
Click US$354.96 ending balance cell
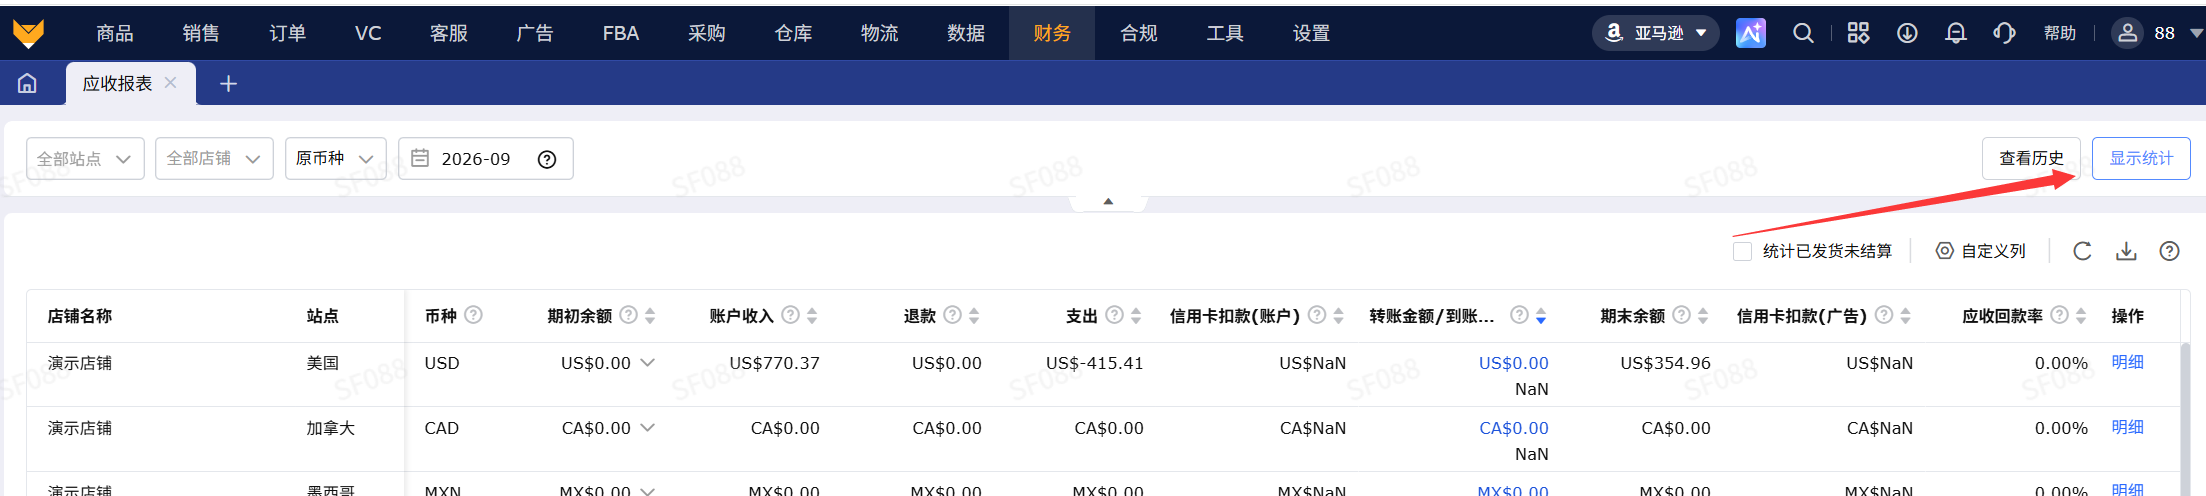pyautogui.click(x=1665, y=363)
